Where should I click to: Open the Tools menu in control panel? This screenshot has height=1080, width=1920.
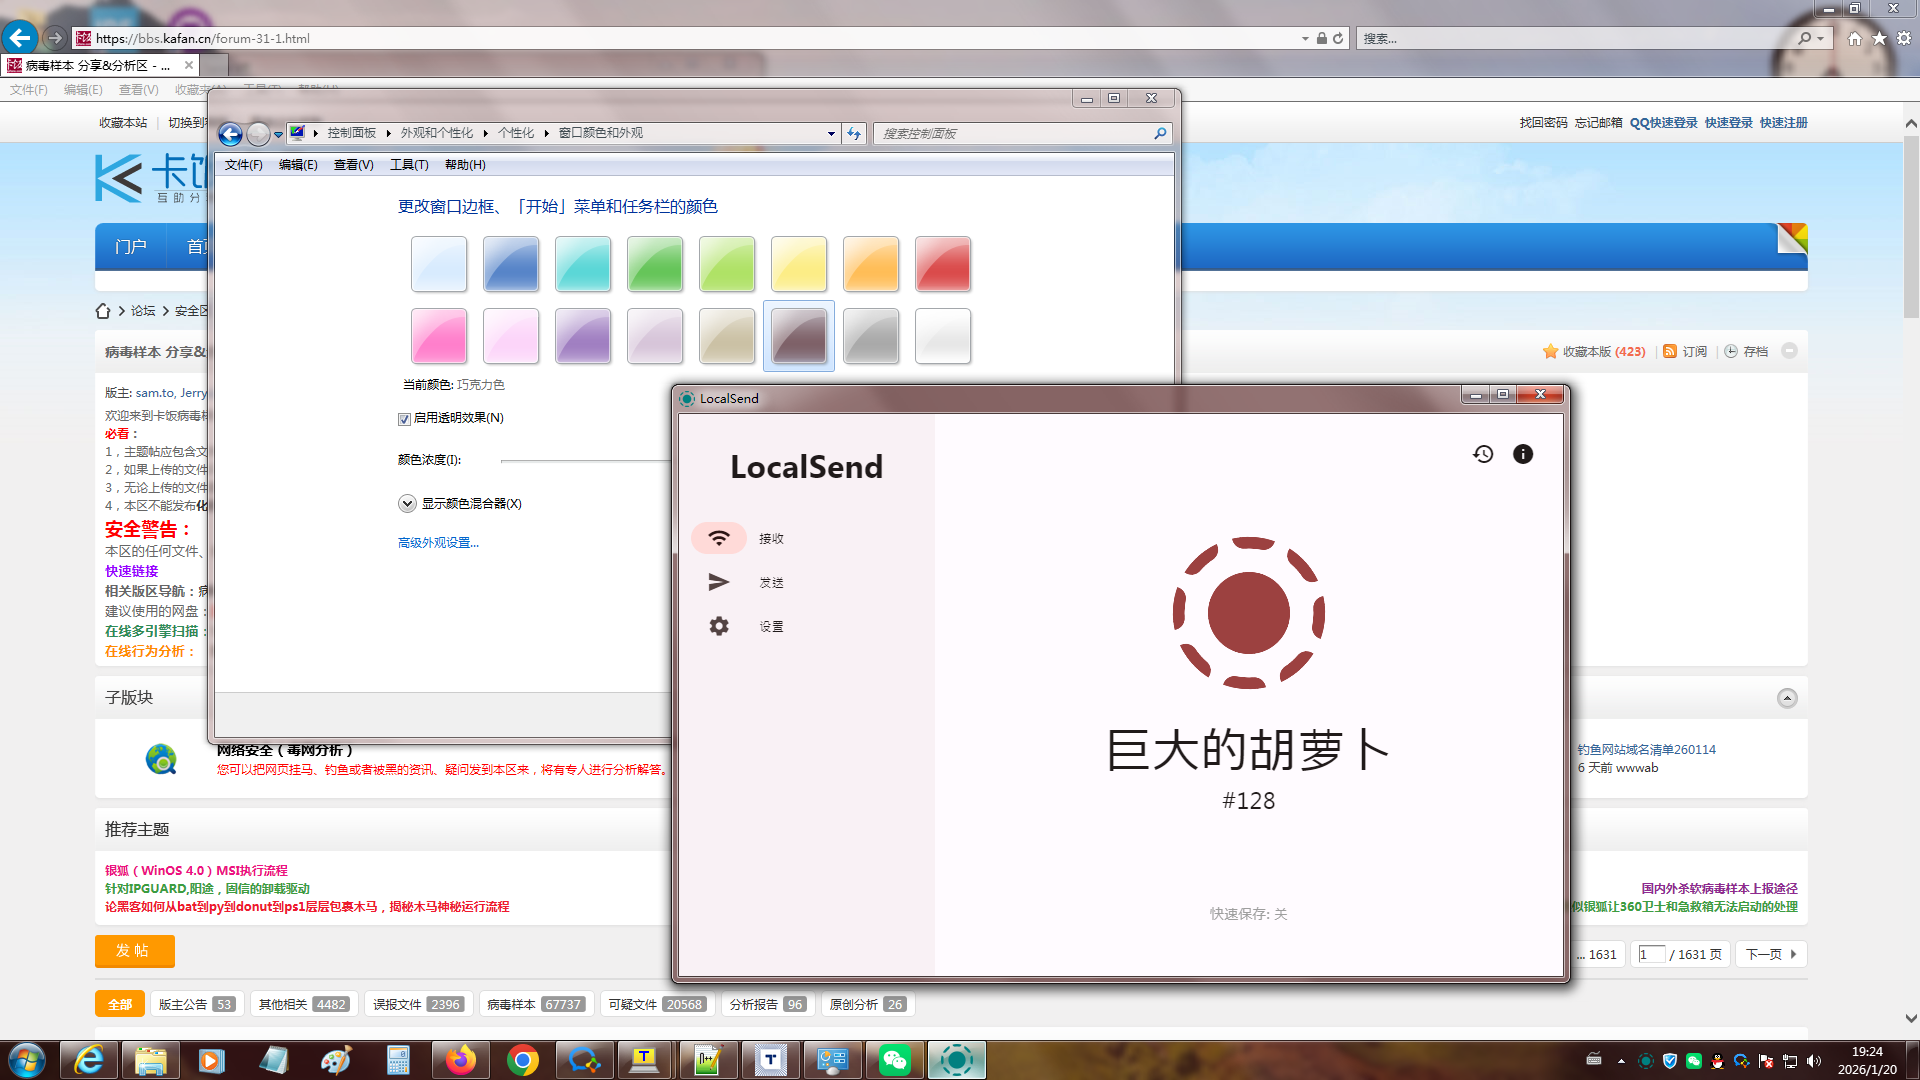[408, 165]
